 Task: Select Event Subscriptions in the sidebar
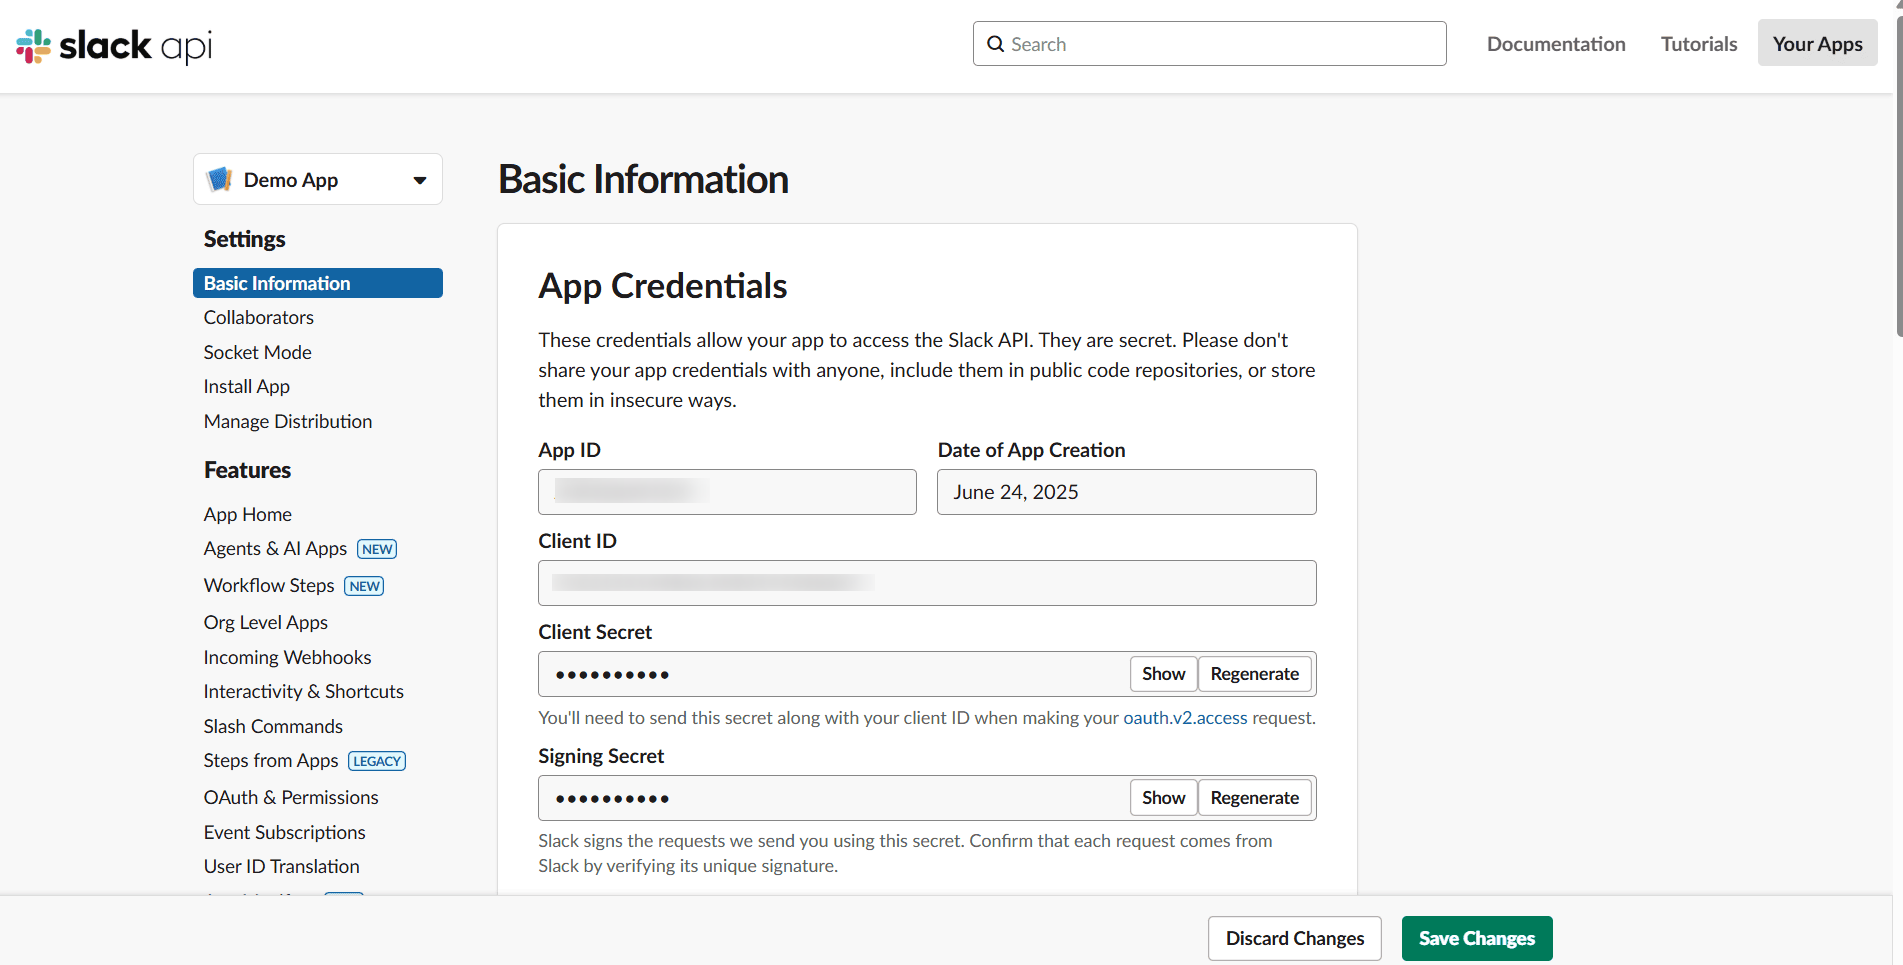[x=284, y=832]
